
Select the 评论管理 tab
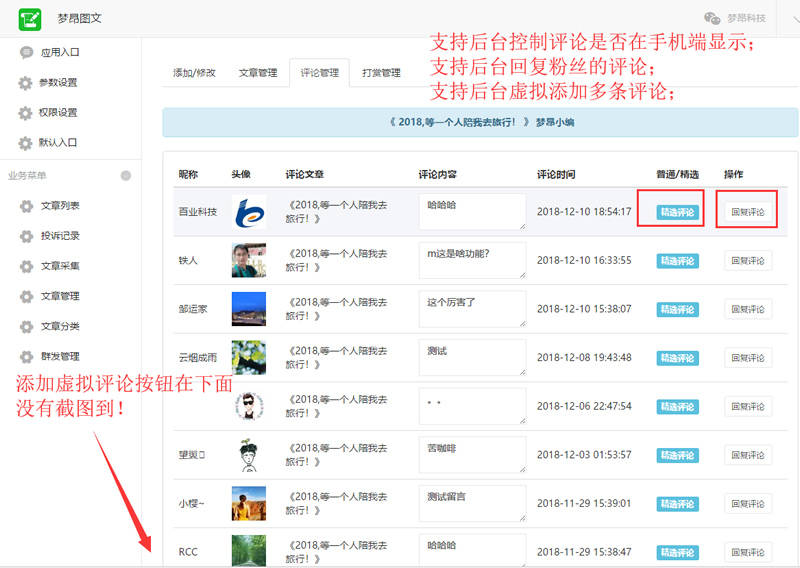tap(319, 73)
